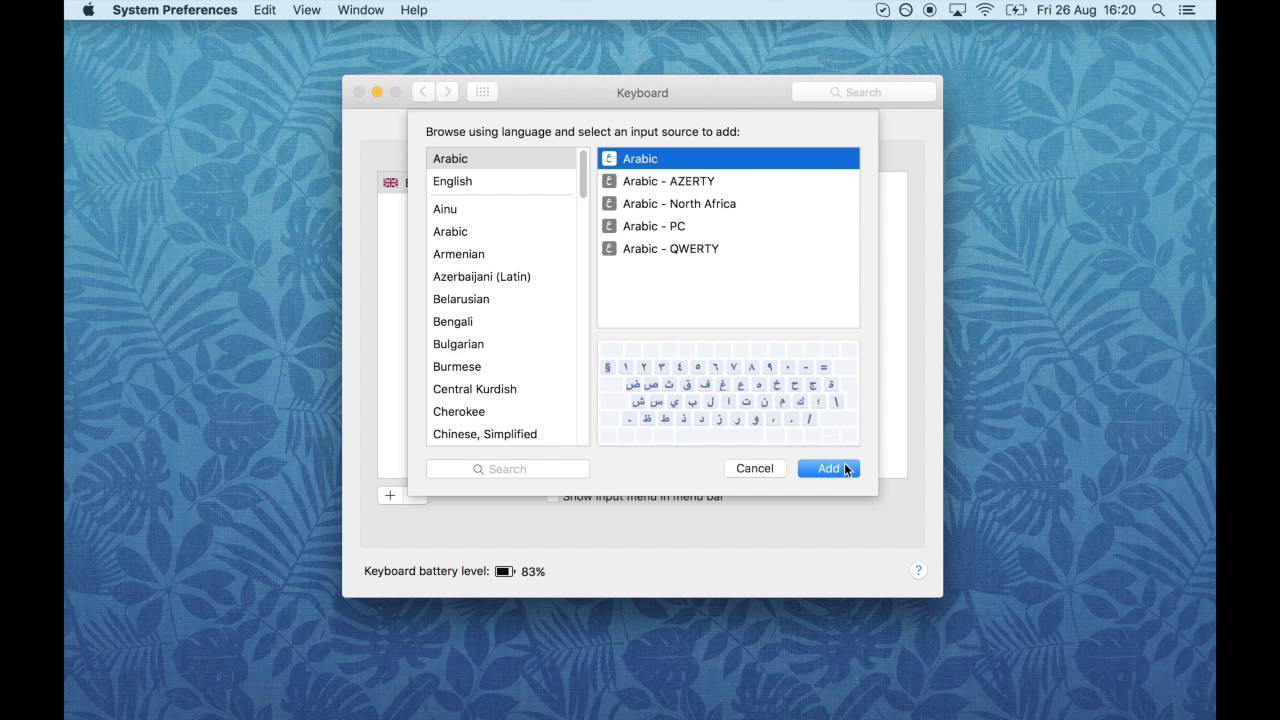The height and width of the screenshot is (720, 1280).
Task: Select Arabic - PC input source
Action: (x=728, y=226)
